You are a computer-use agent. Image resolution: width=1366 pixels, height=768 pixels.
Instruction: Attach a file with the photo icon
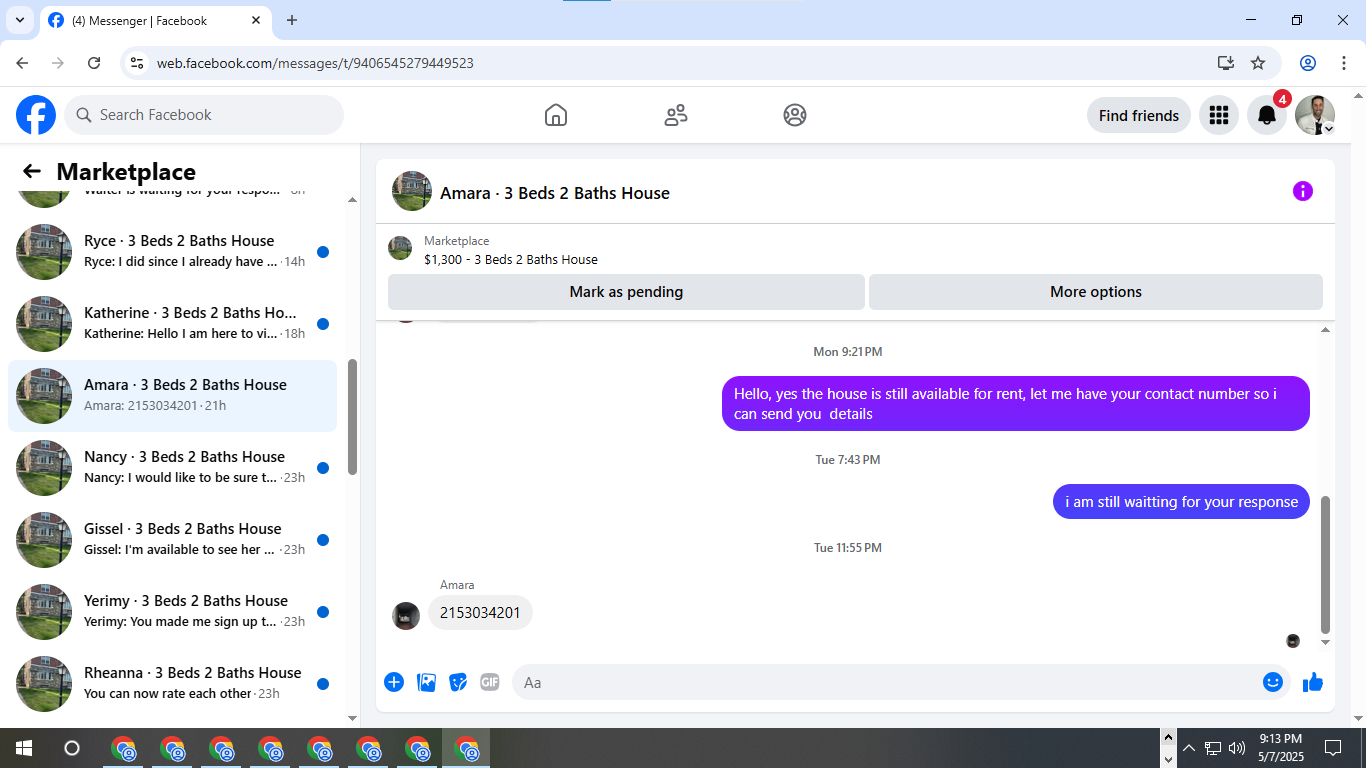pos(426,682)
